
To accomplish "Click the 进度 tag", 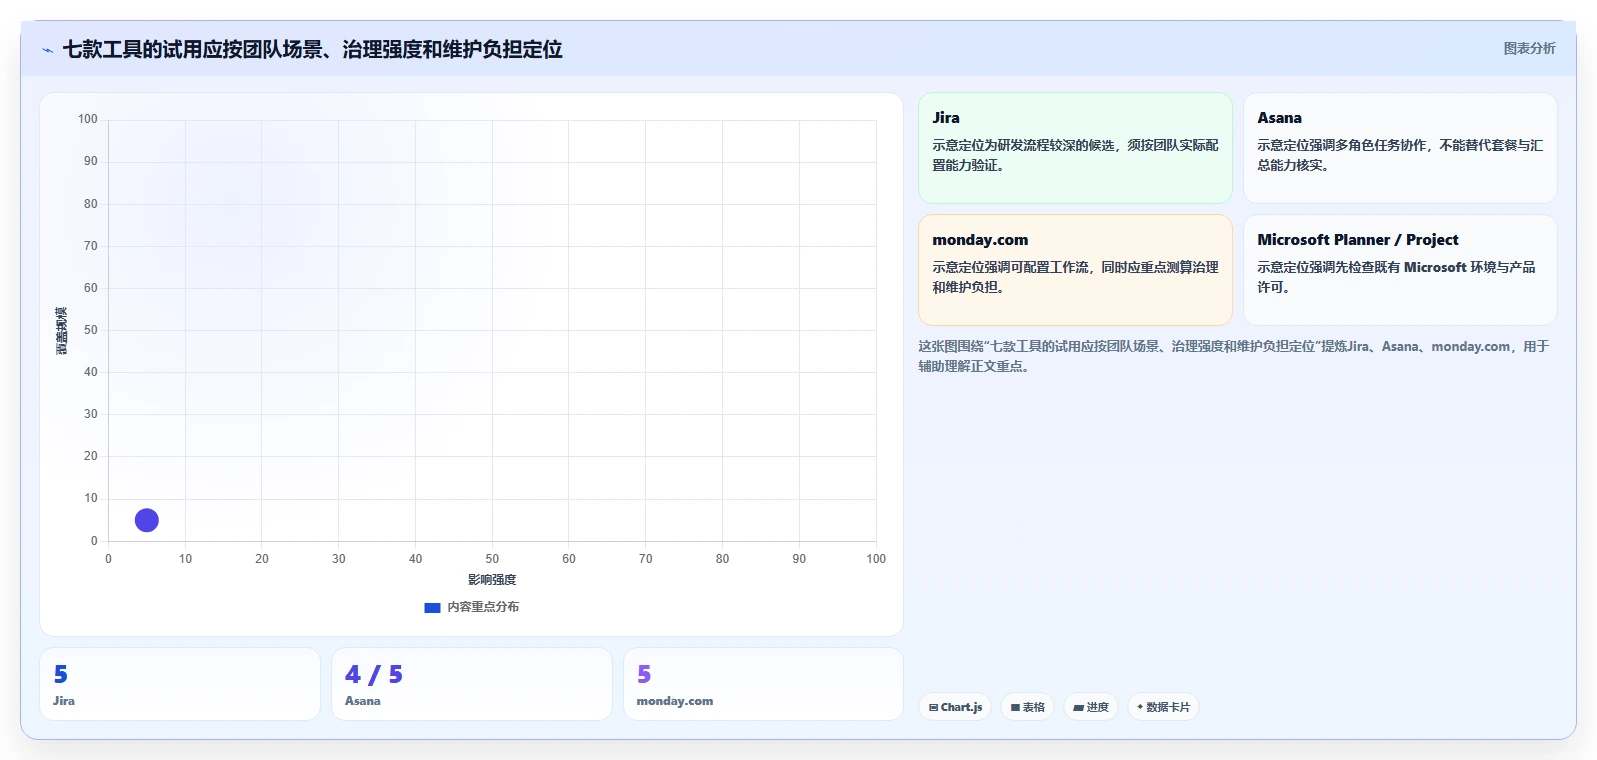I will [x=1091, y=707].
